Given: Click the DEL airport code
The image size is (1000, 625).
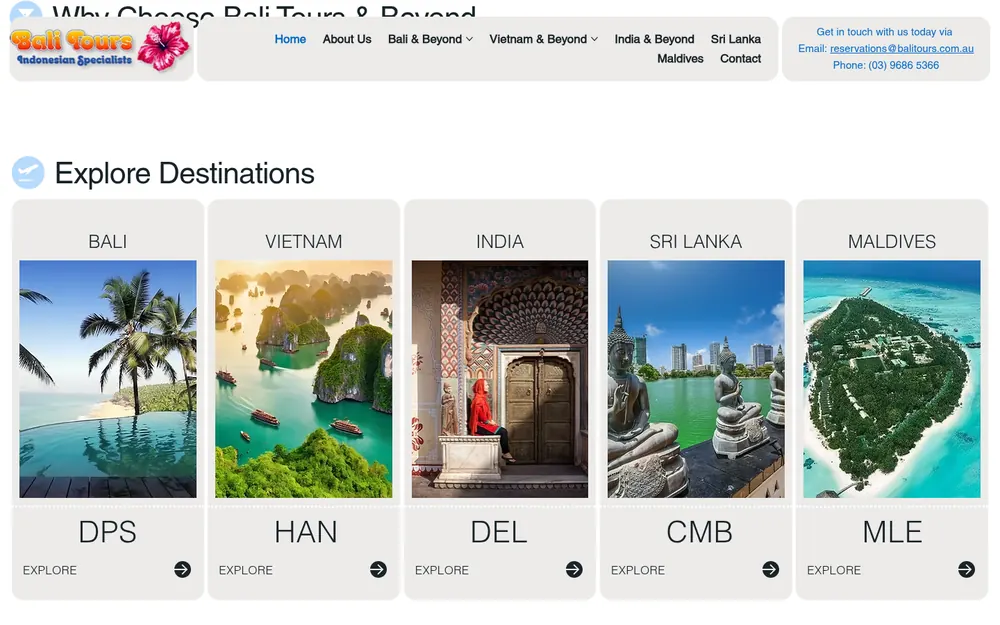Looking at the screenshot, I should [499, 532].
